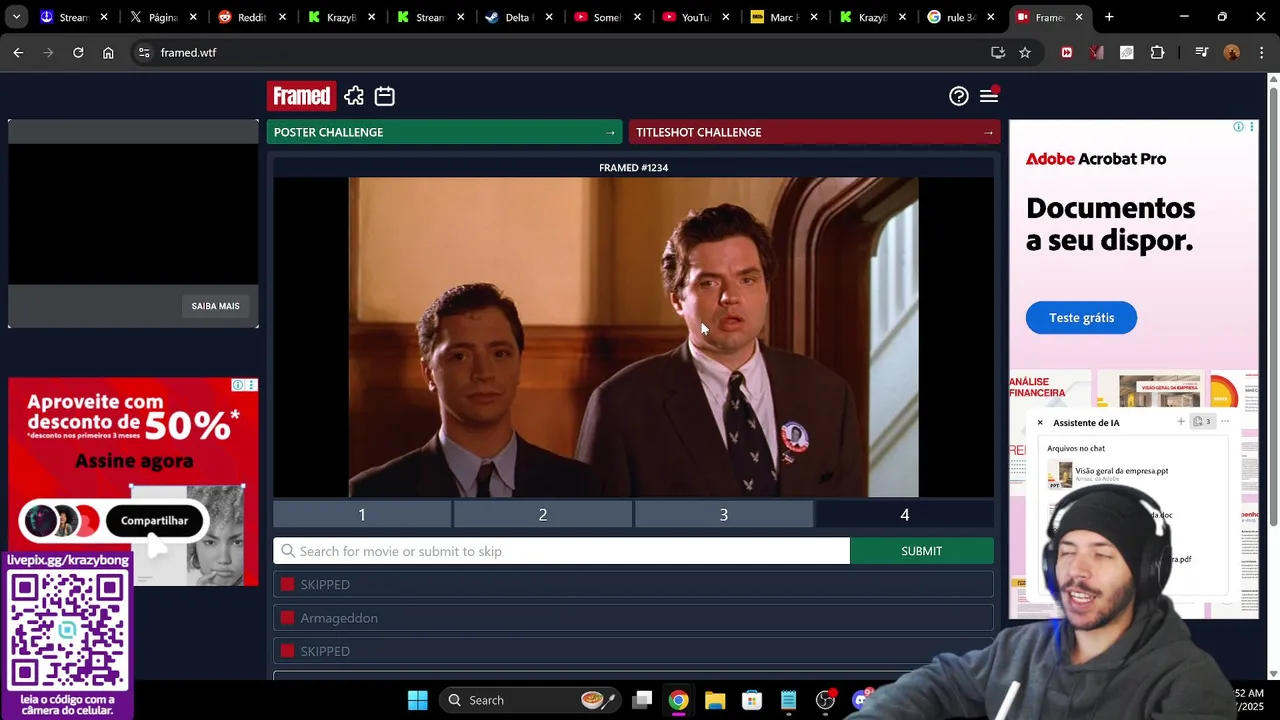Image resolution: width=1280 pixels, height=720 pixels.
Task: Open the hamburger menu on Framed
Action: click(x=989, y=96)
